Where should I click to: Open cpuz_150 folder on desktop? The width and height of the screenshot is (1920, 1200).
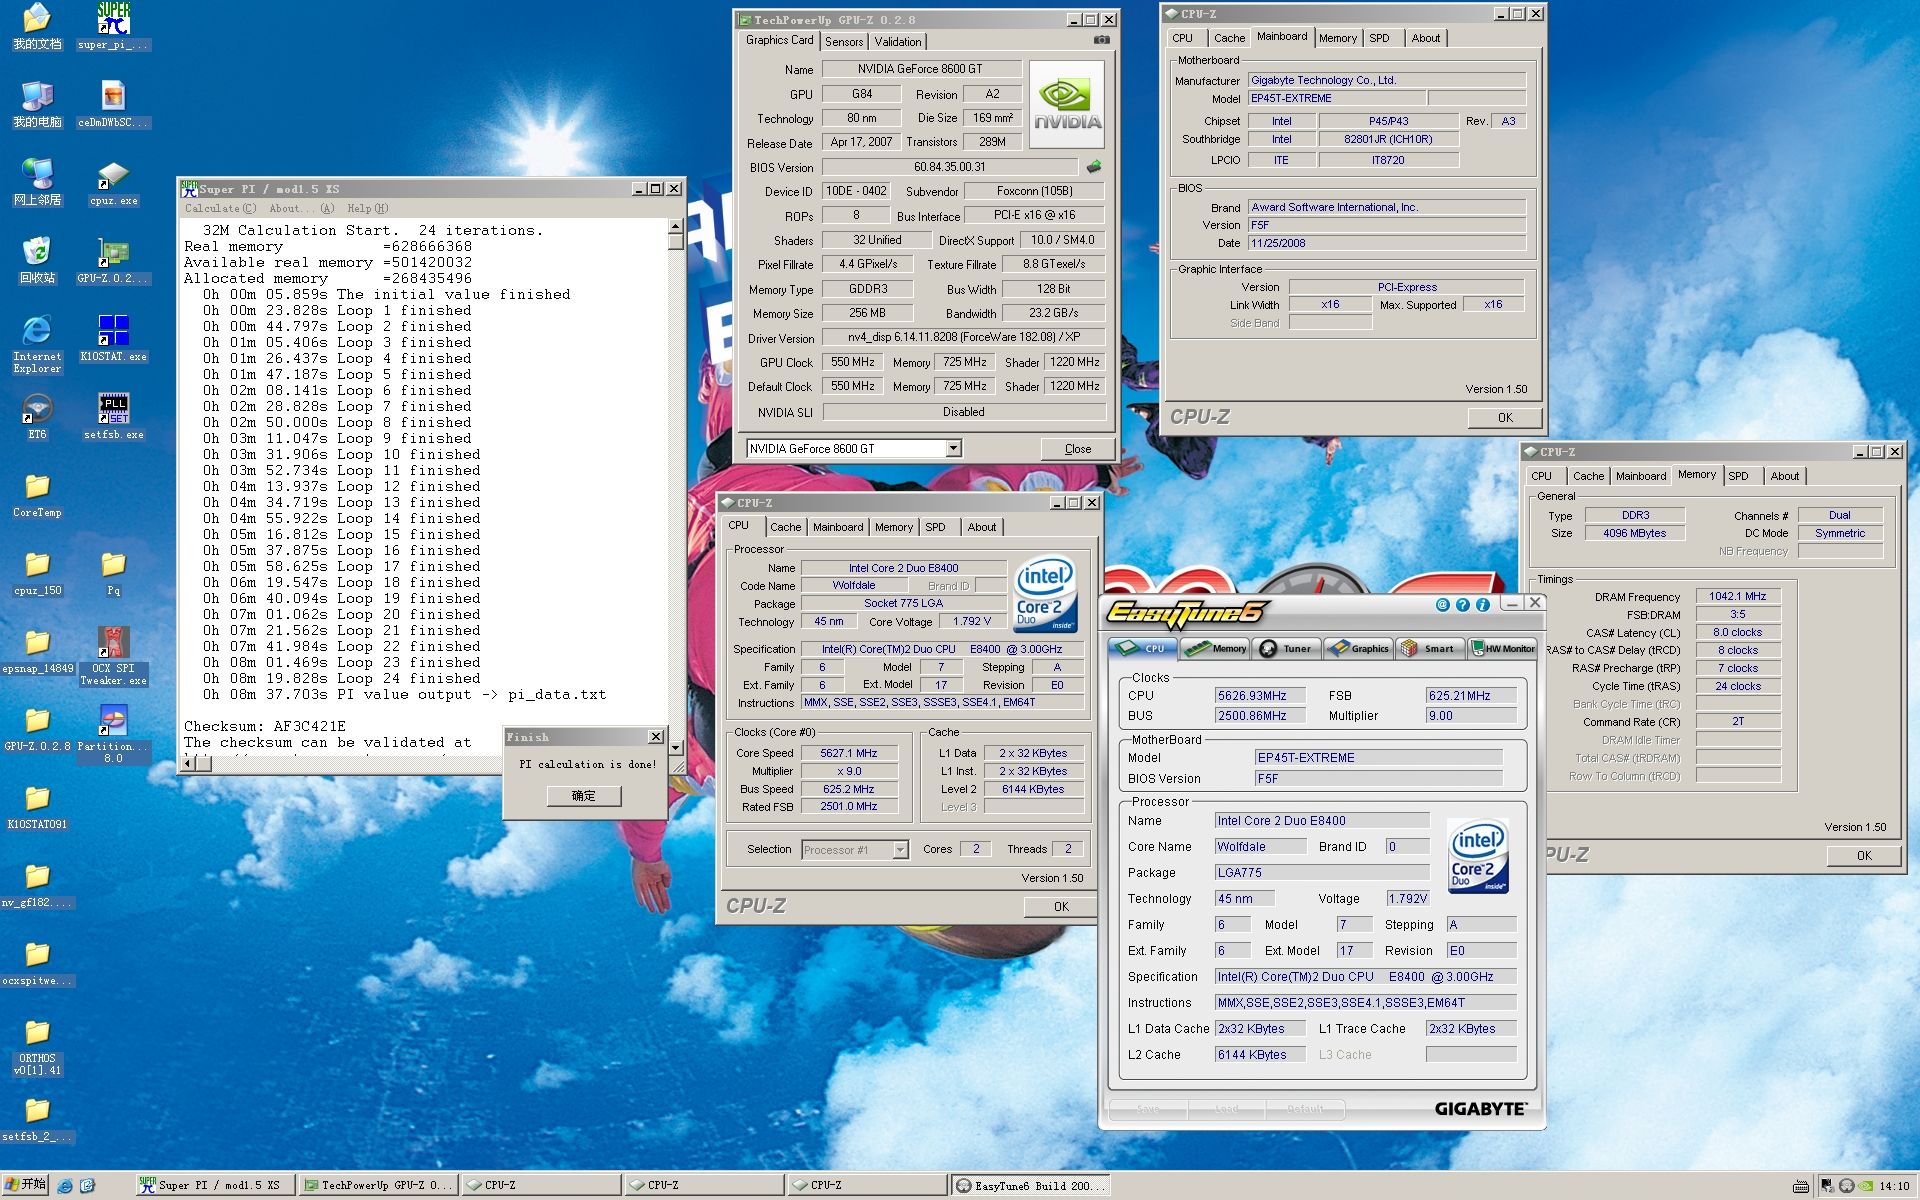pos(37,572)
